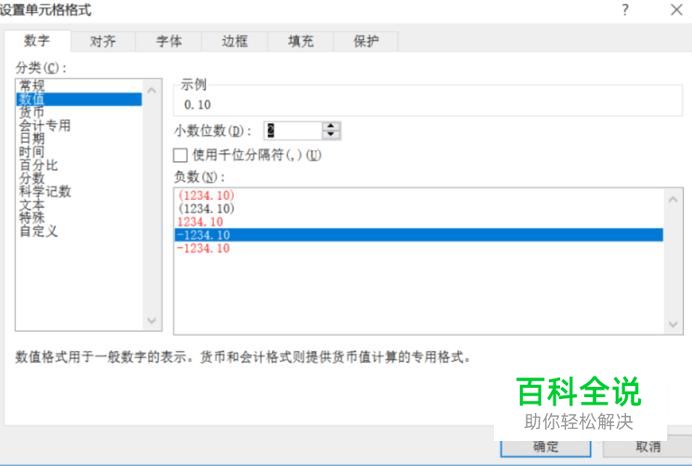Select 常规 in category list
This screenshot has height=466, width=692.
(79, 86)
